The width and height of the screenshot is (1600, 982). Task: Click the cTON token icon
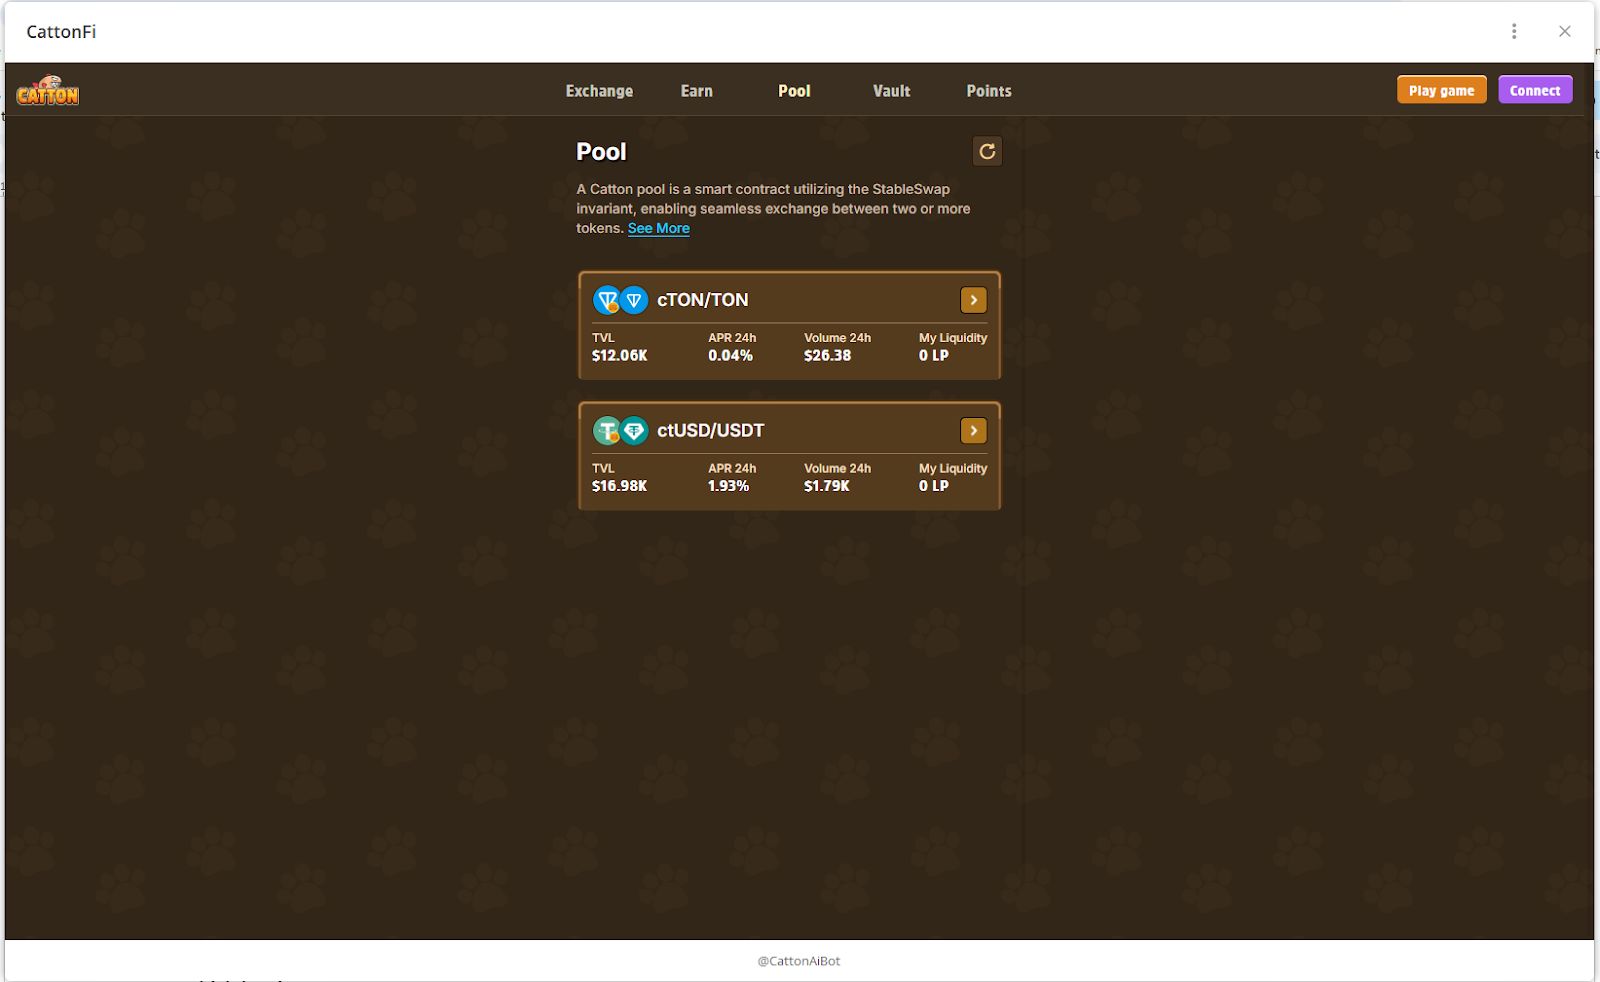(x=606, y=300)
